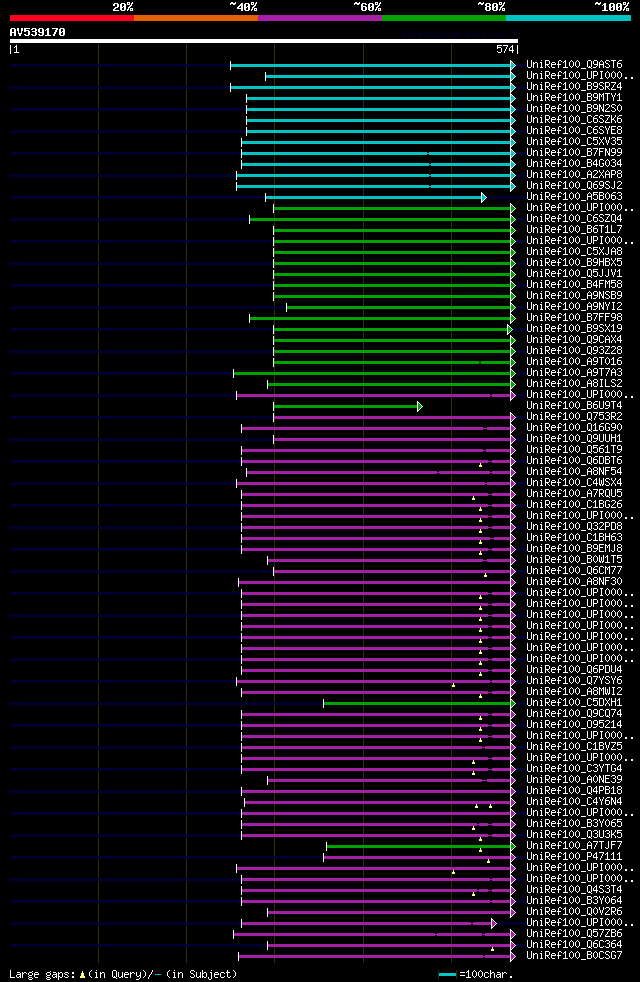Open hit UniRef100_A8ILS2 label
The image size is (640, 982).
(574, 384)
